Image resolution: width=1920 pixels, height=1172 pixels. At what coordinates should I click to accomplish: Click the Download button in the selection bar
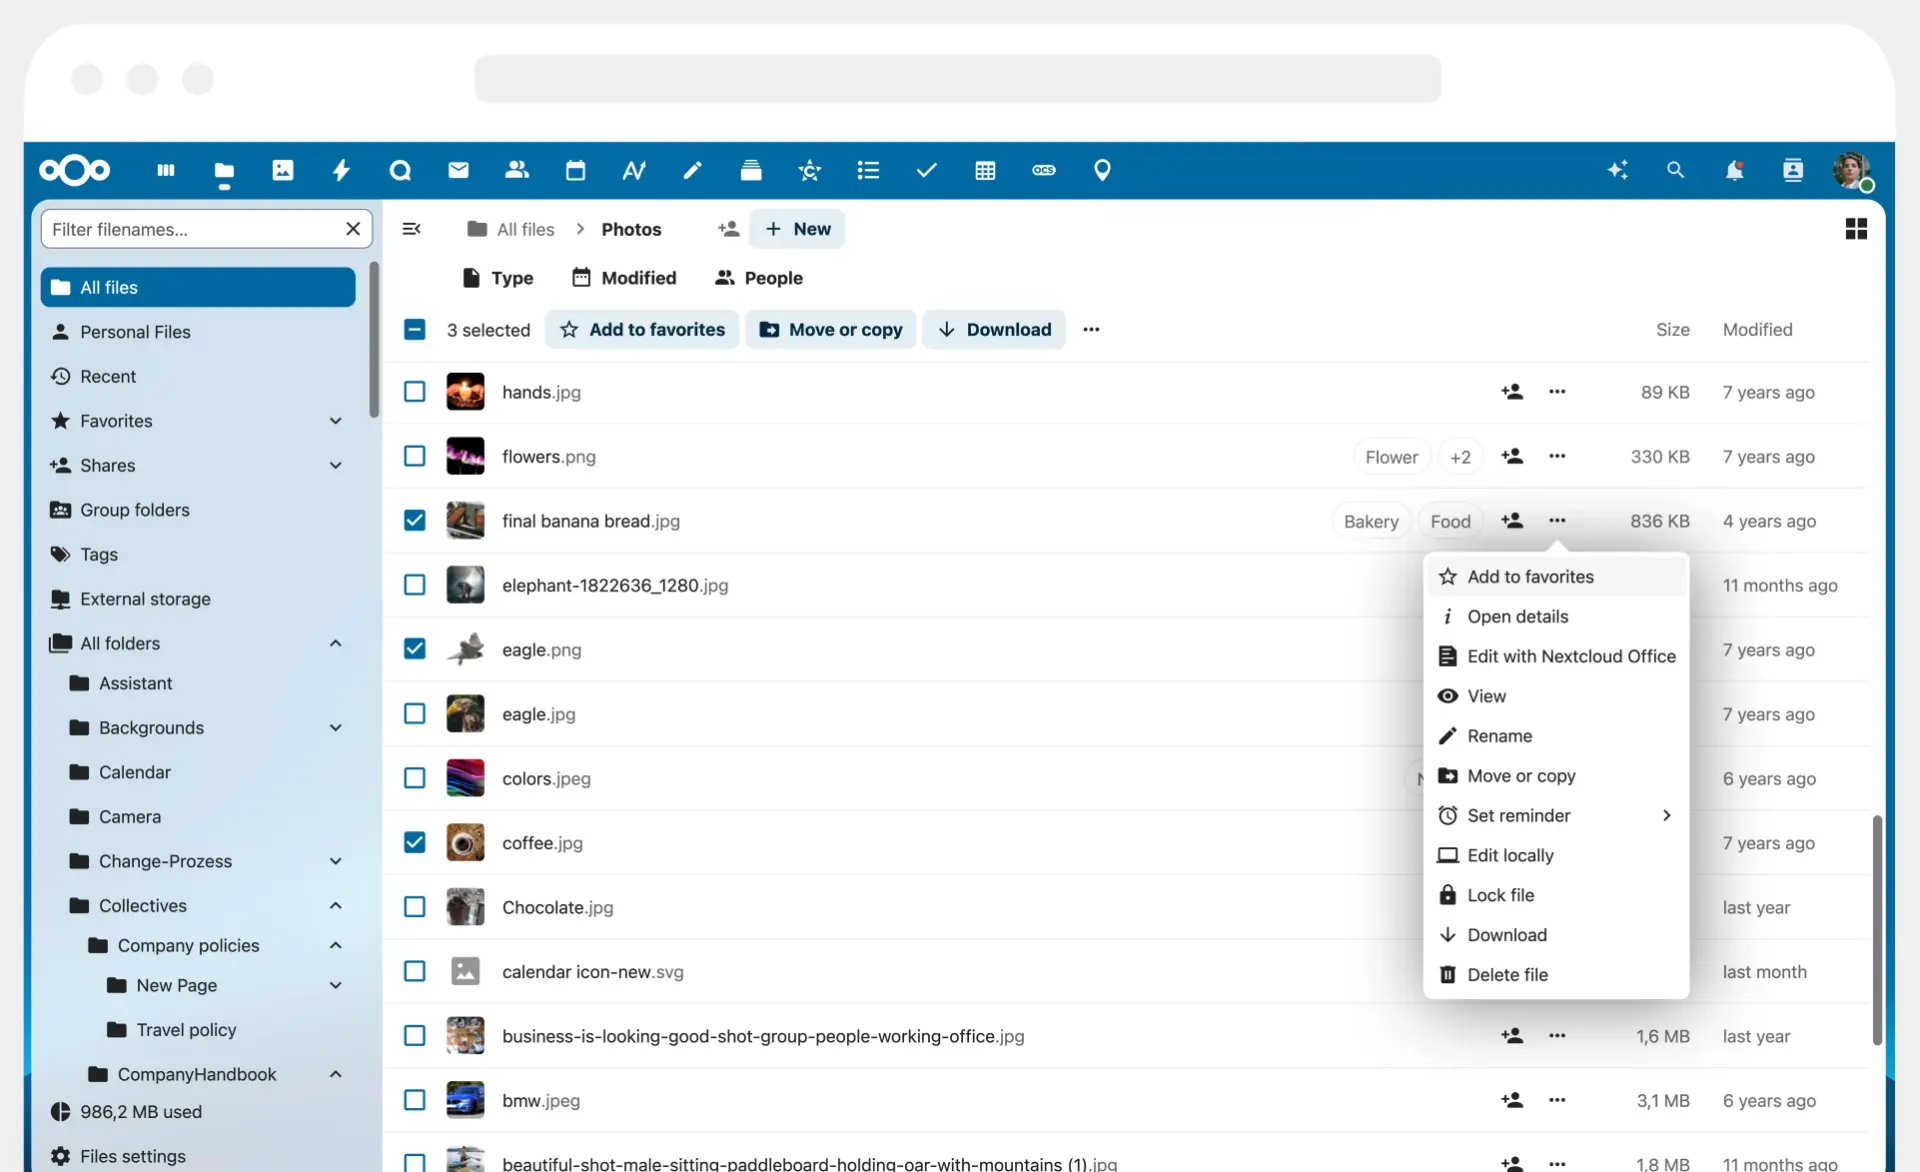994,329
